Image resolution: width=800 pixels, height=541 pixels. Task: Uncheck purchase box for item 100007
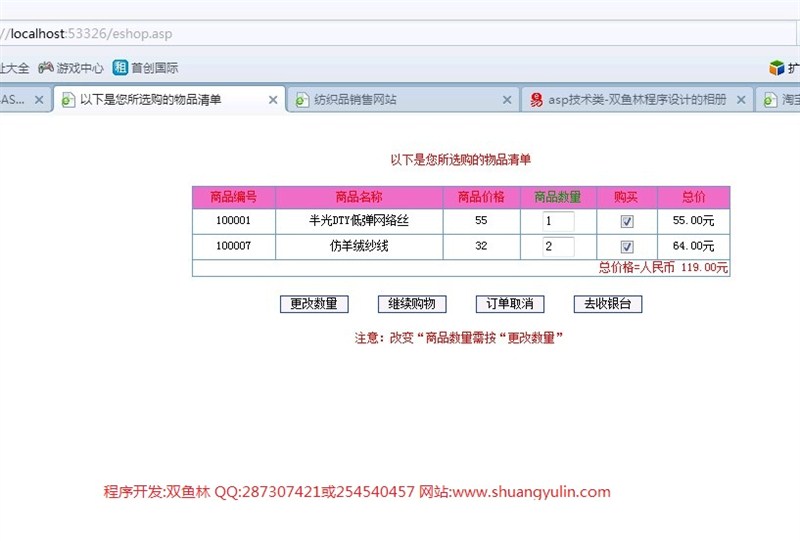pyautogui.click(x=627, y=247)
